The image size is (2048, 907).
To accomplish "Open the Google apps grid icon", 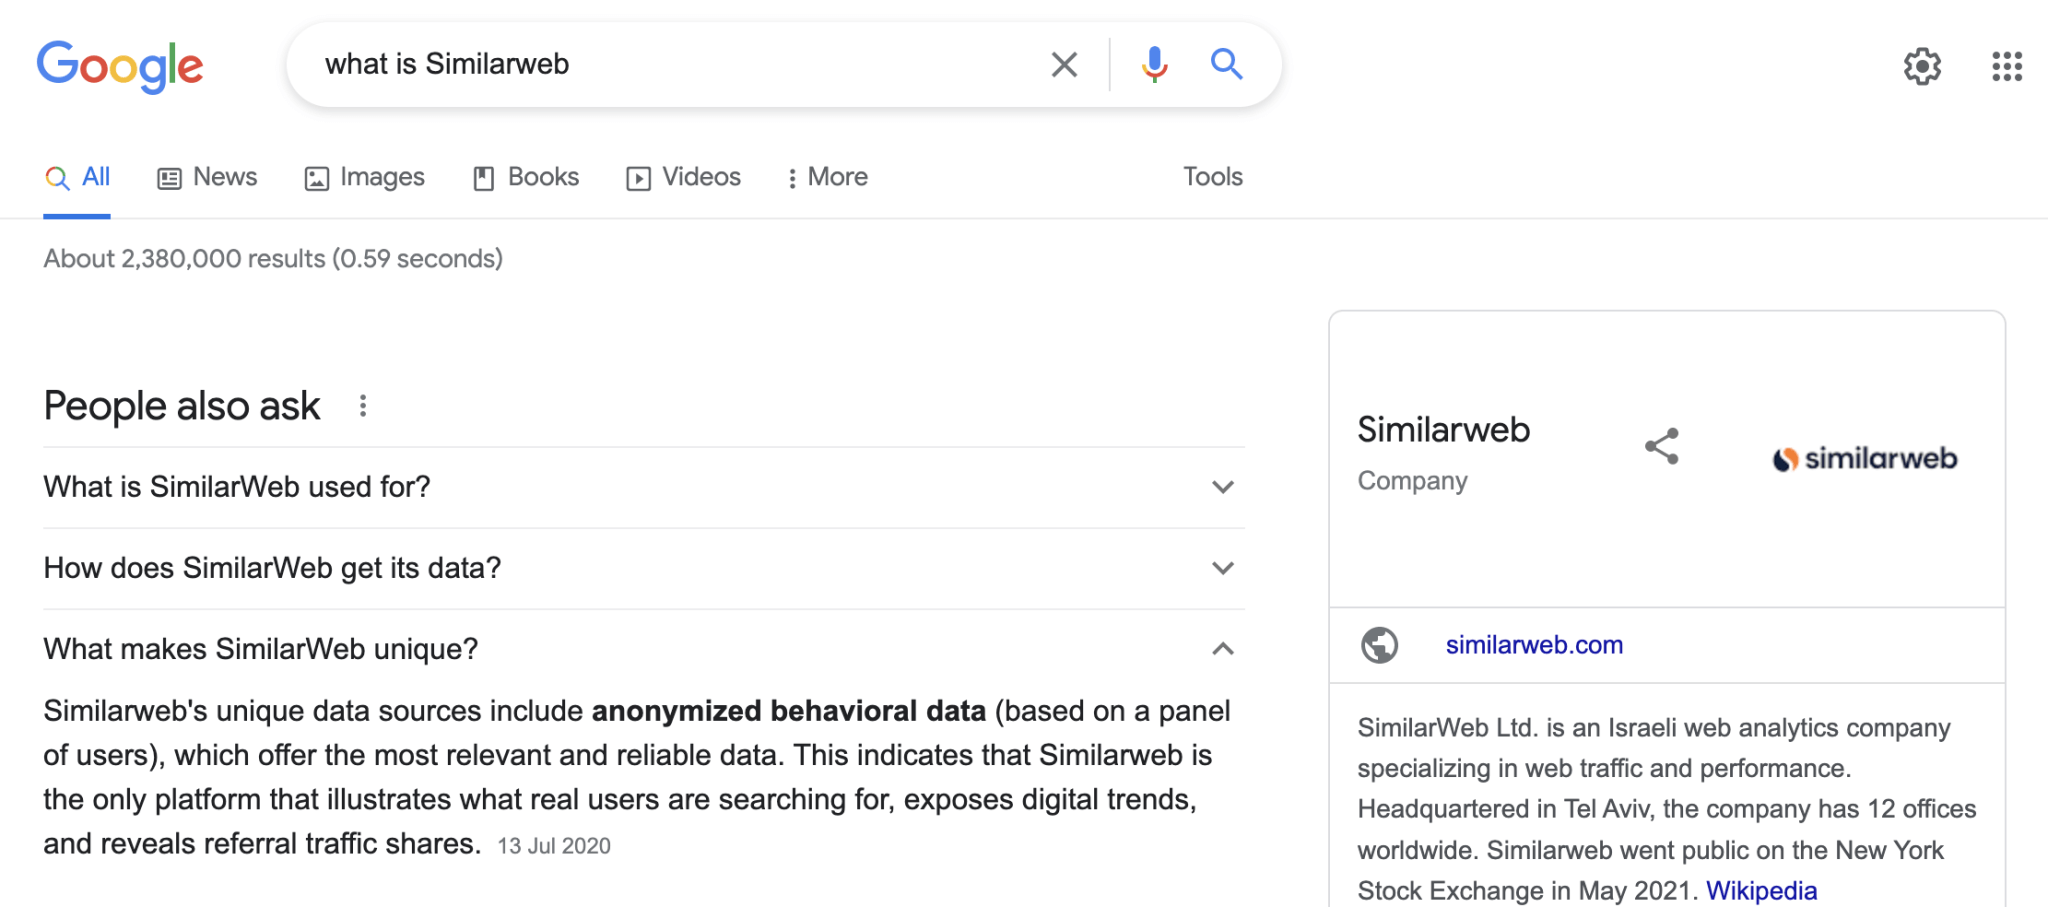I will (x=2006, y=67).
